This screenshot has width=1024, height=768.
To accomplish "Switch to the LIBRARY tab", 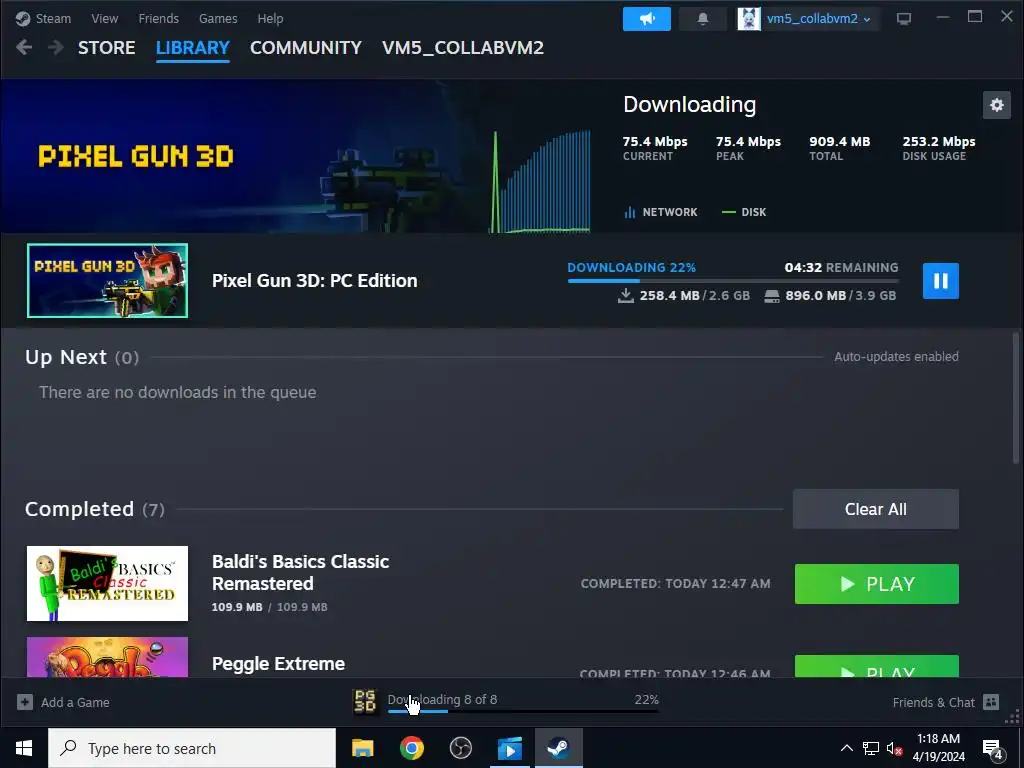I will pos(193,48).
